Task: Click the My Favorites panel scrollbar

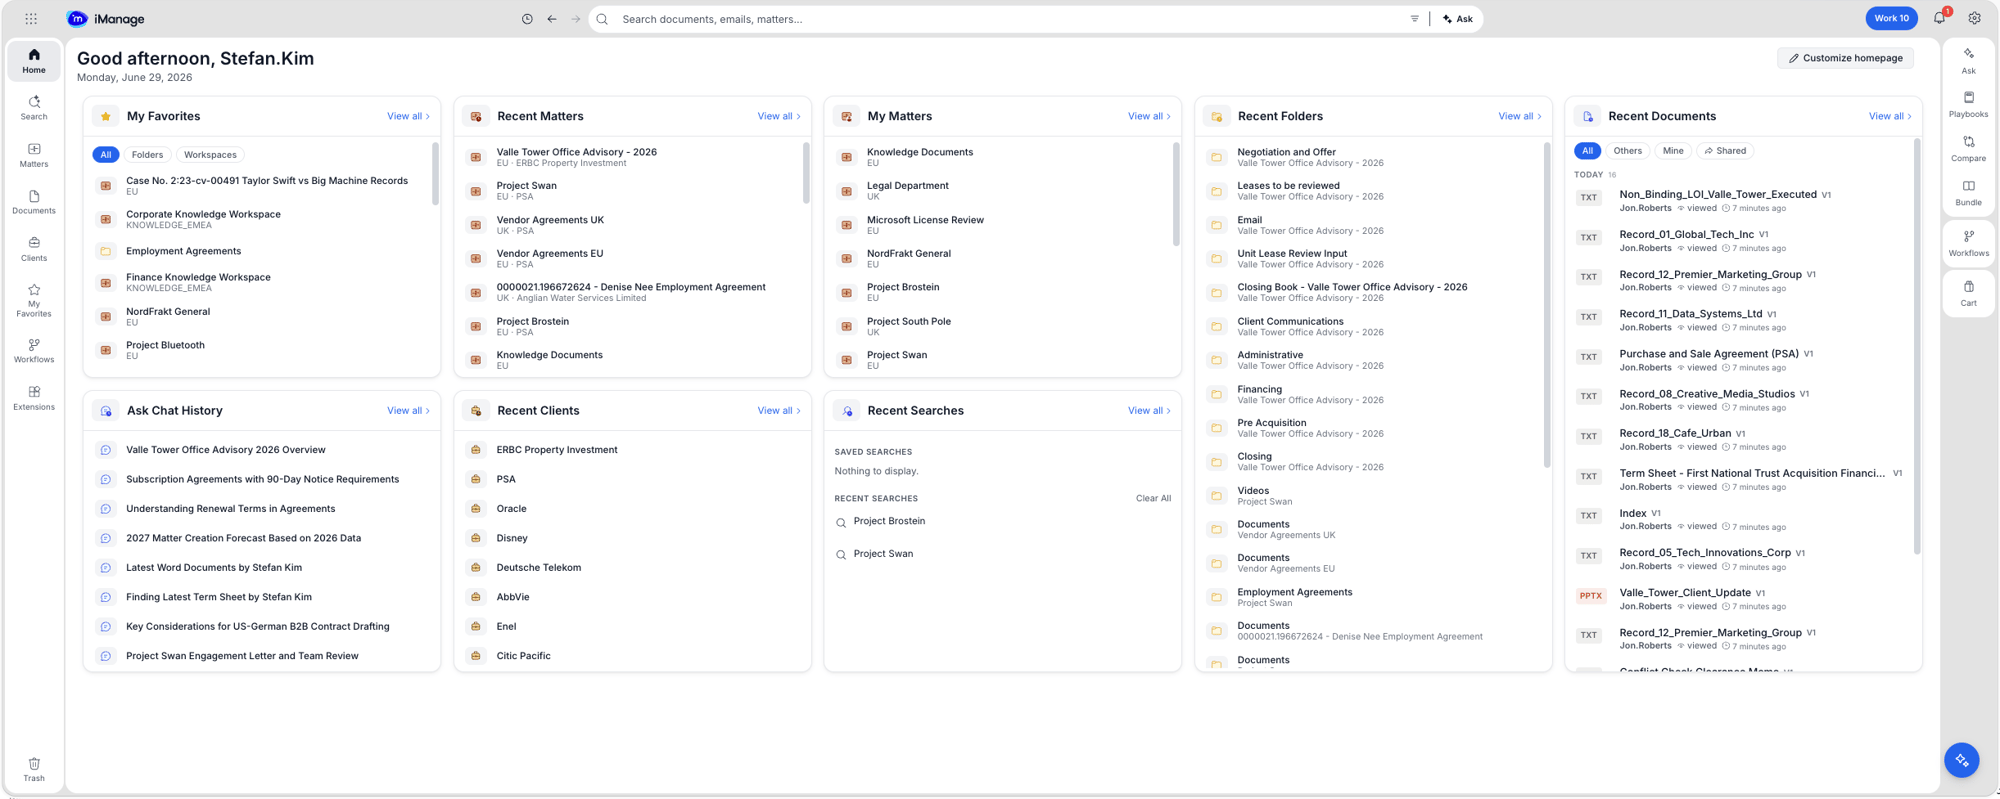Action: pos(435,174)
